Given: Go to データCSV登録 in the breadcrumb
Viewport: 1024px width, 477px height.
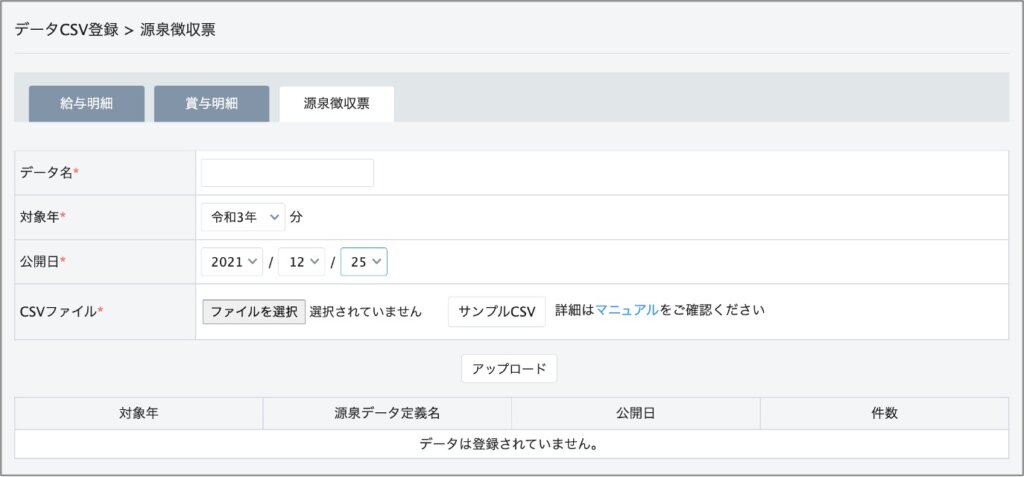Looking at the screenshot, I should (66, 30).
